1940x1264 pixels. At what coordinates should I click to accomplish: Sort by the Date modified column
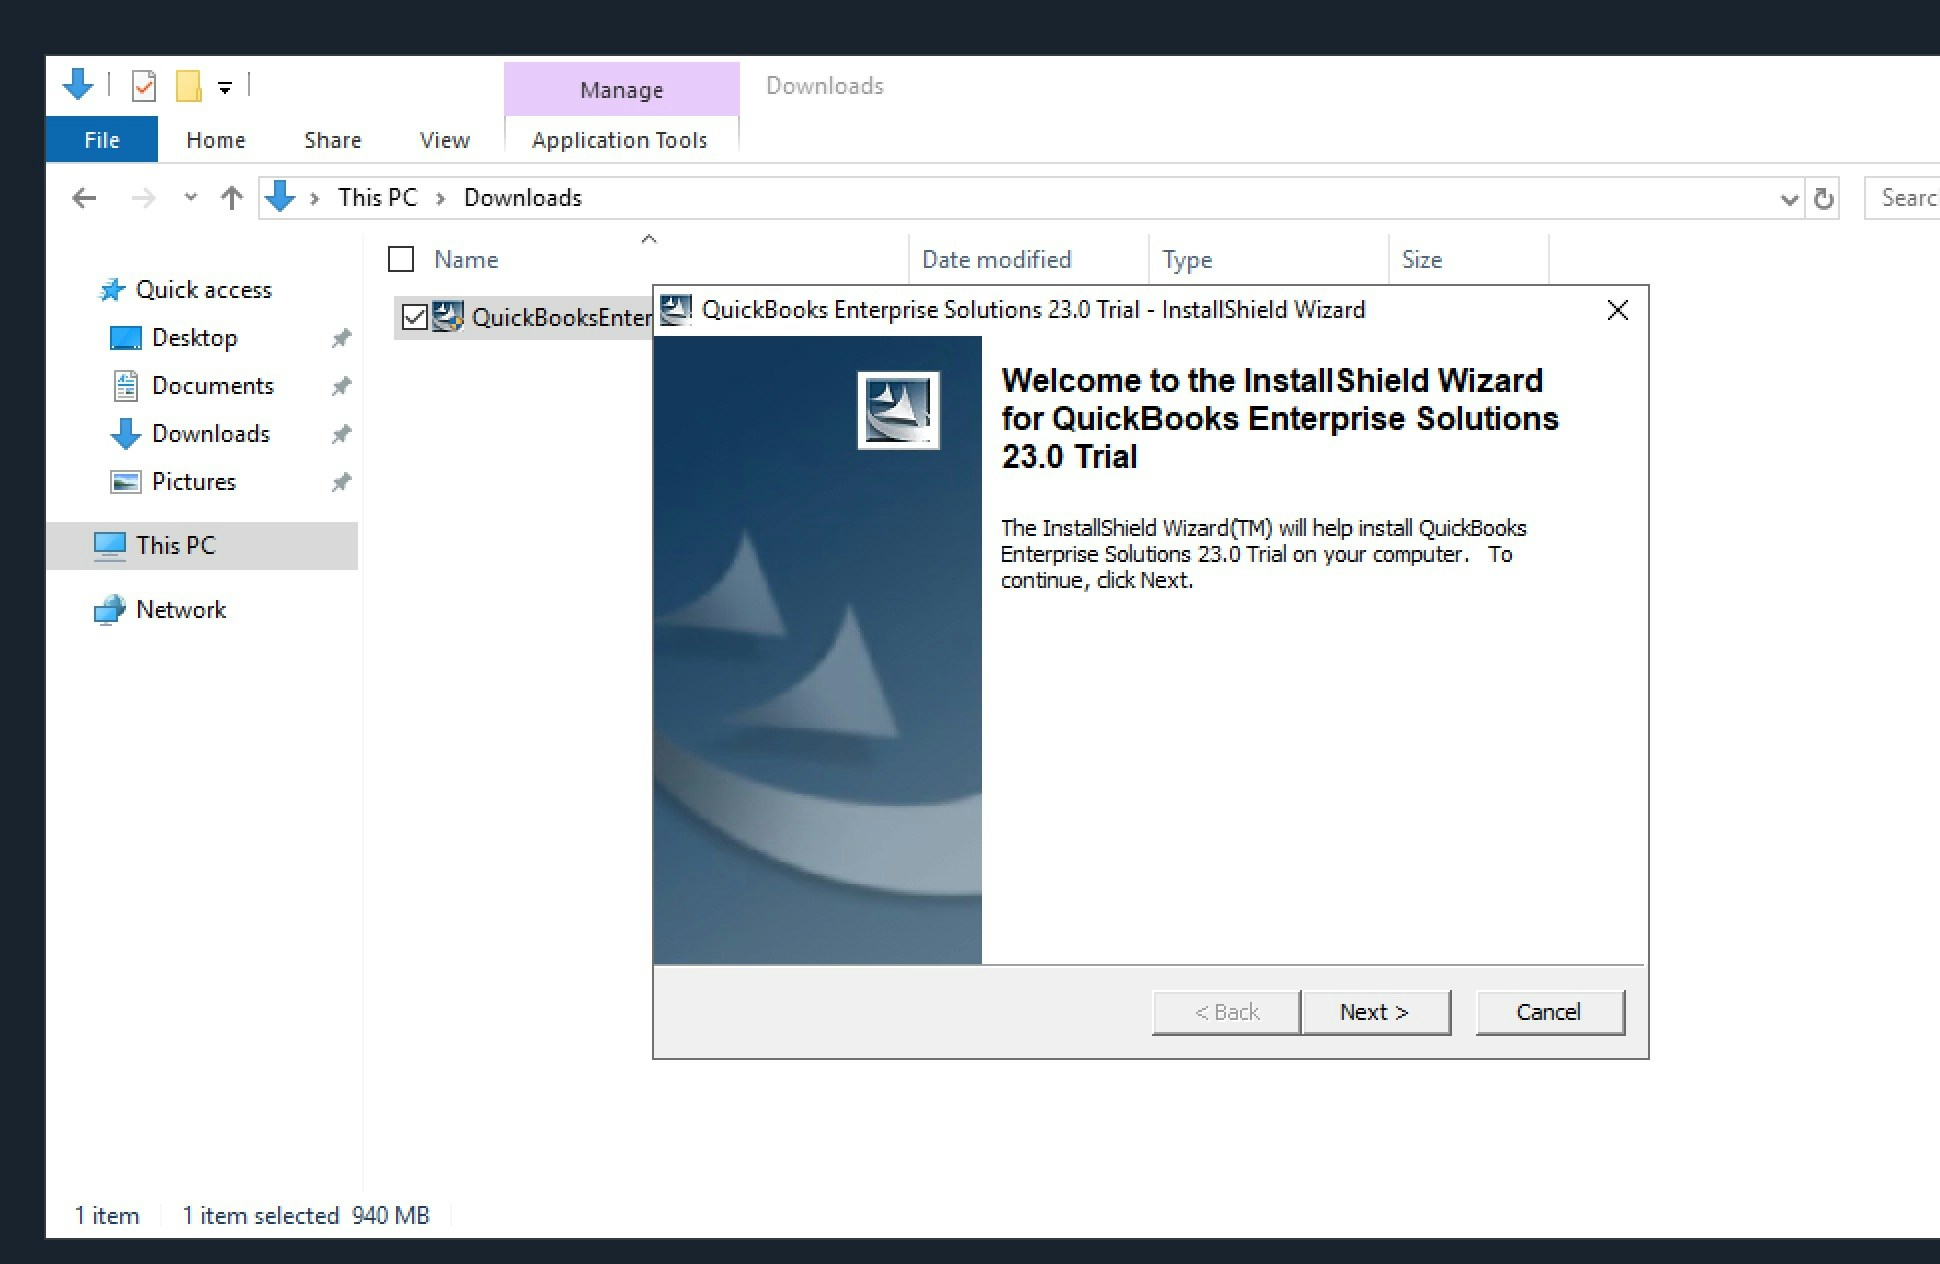coord(996,260)
